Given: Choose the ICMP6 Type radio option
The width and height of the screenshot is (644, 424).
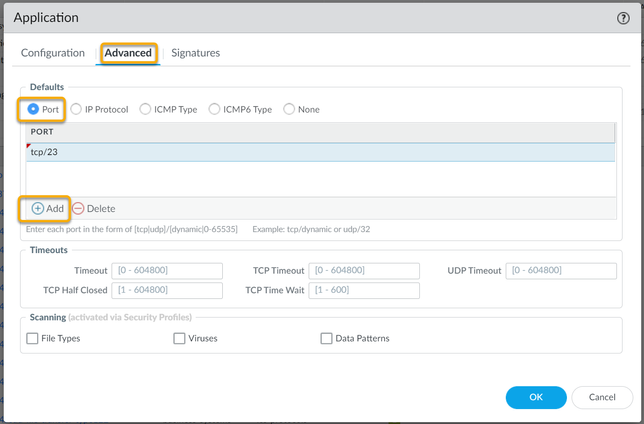Looking at the screenshot, I should [x=215, y=109].
